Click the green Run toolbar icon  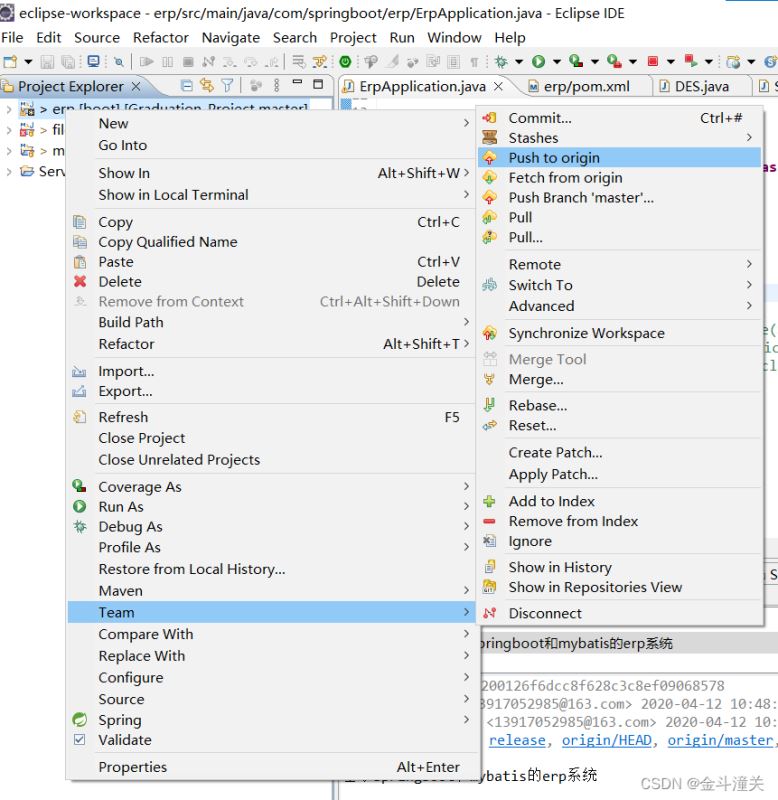tap(538, 62)
